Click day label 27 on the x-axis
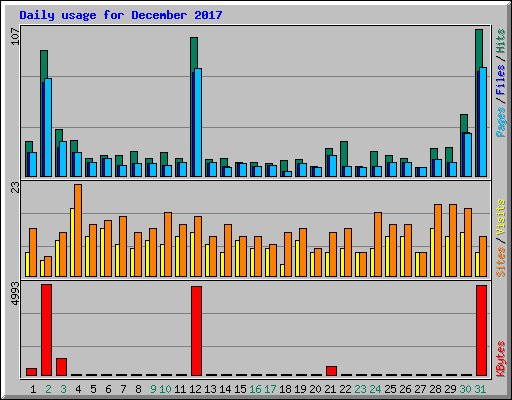This screenshot has height=400, width=512. 420,389
